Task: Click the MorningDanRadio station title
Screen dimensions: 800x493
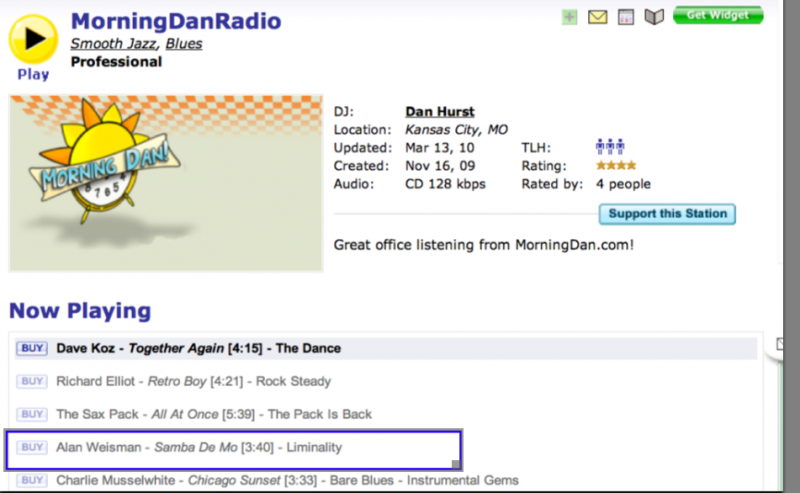Action: 175,21
